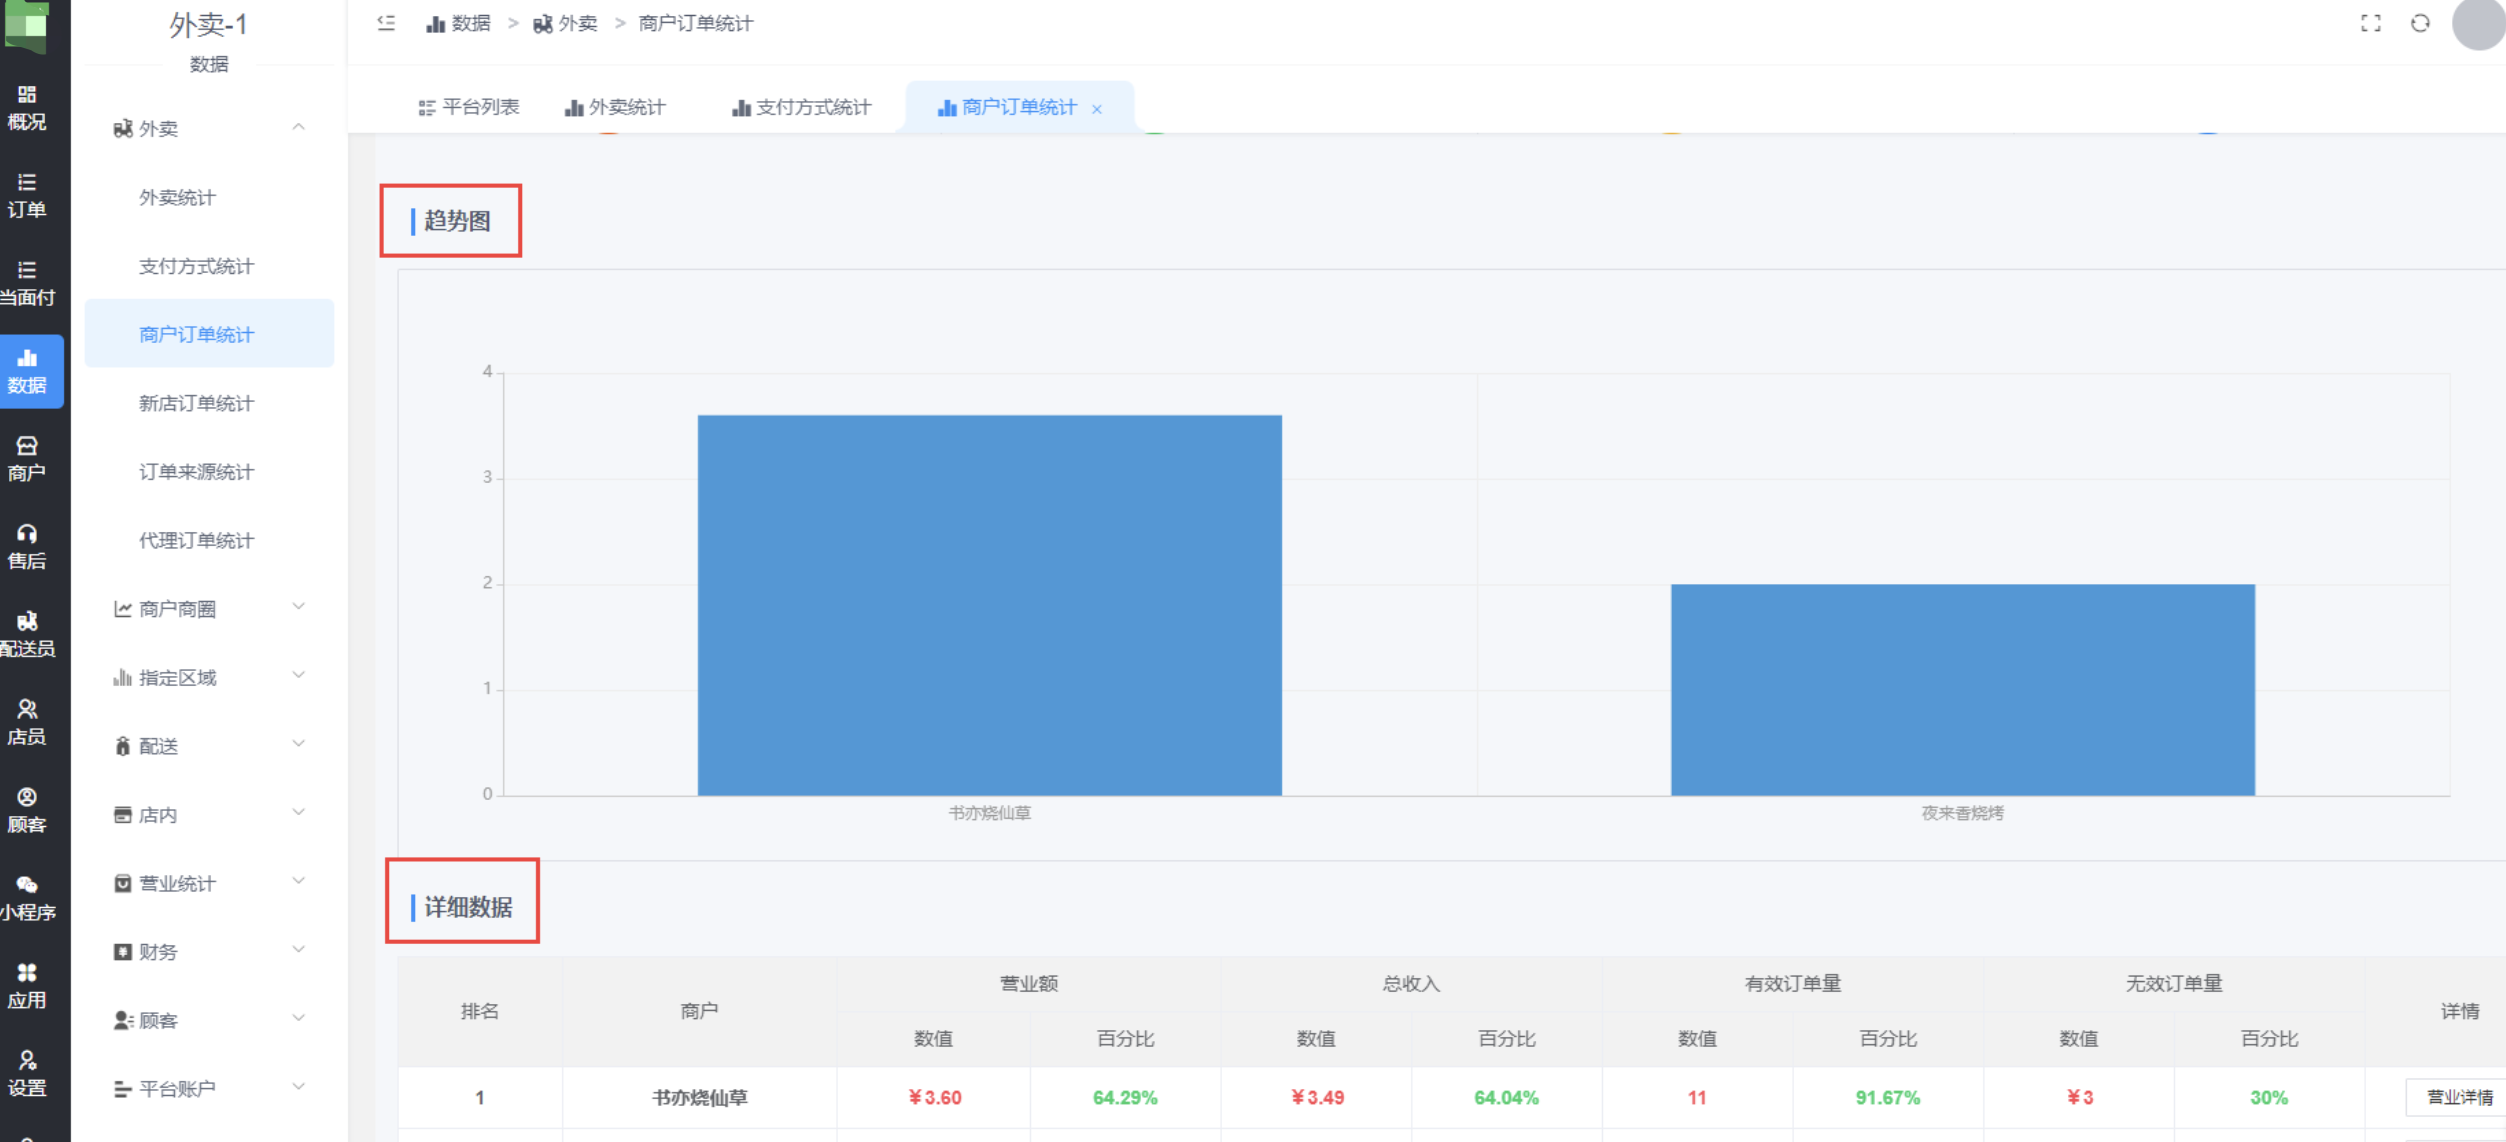The width and height of the screenshot is (2506, 1142).
Task: Open the 店员 staff sidebar icon
Action: [27, 723]
